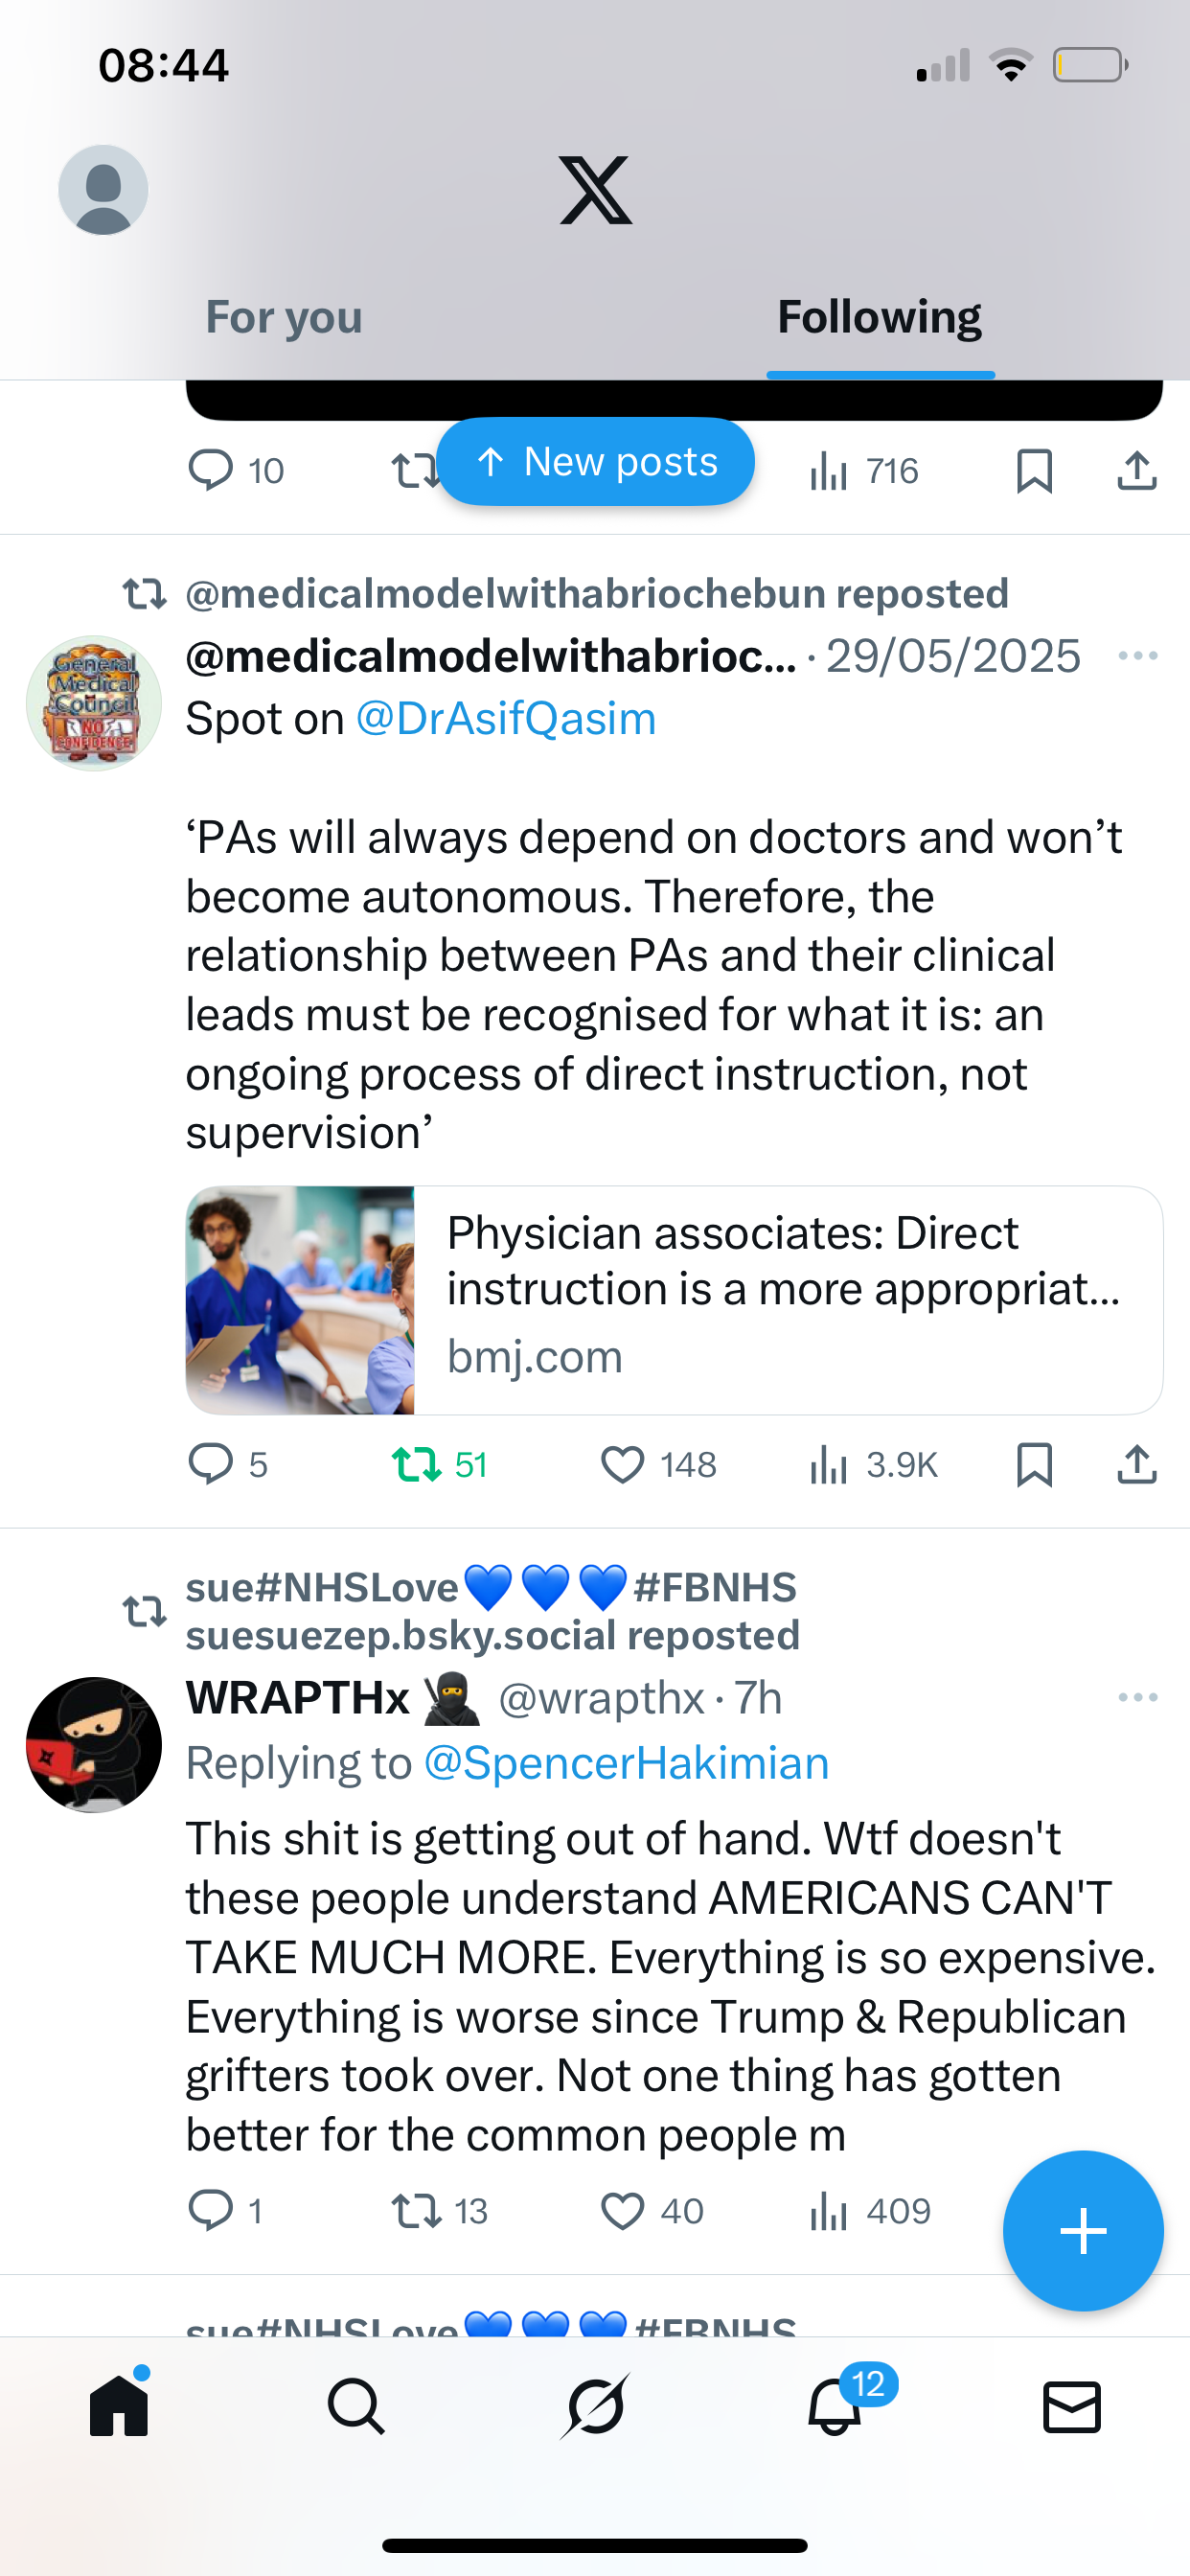Share the Physician associates post
This screenshot has width=1190, height=2576.
click(1137, 1465)
